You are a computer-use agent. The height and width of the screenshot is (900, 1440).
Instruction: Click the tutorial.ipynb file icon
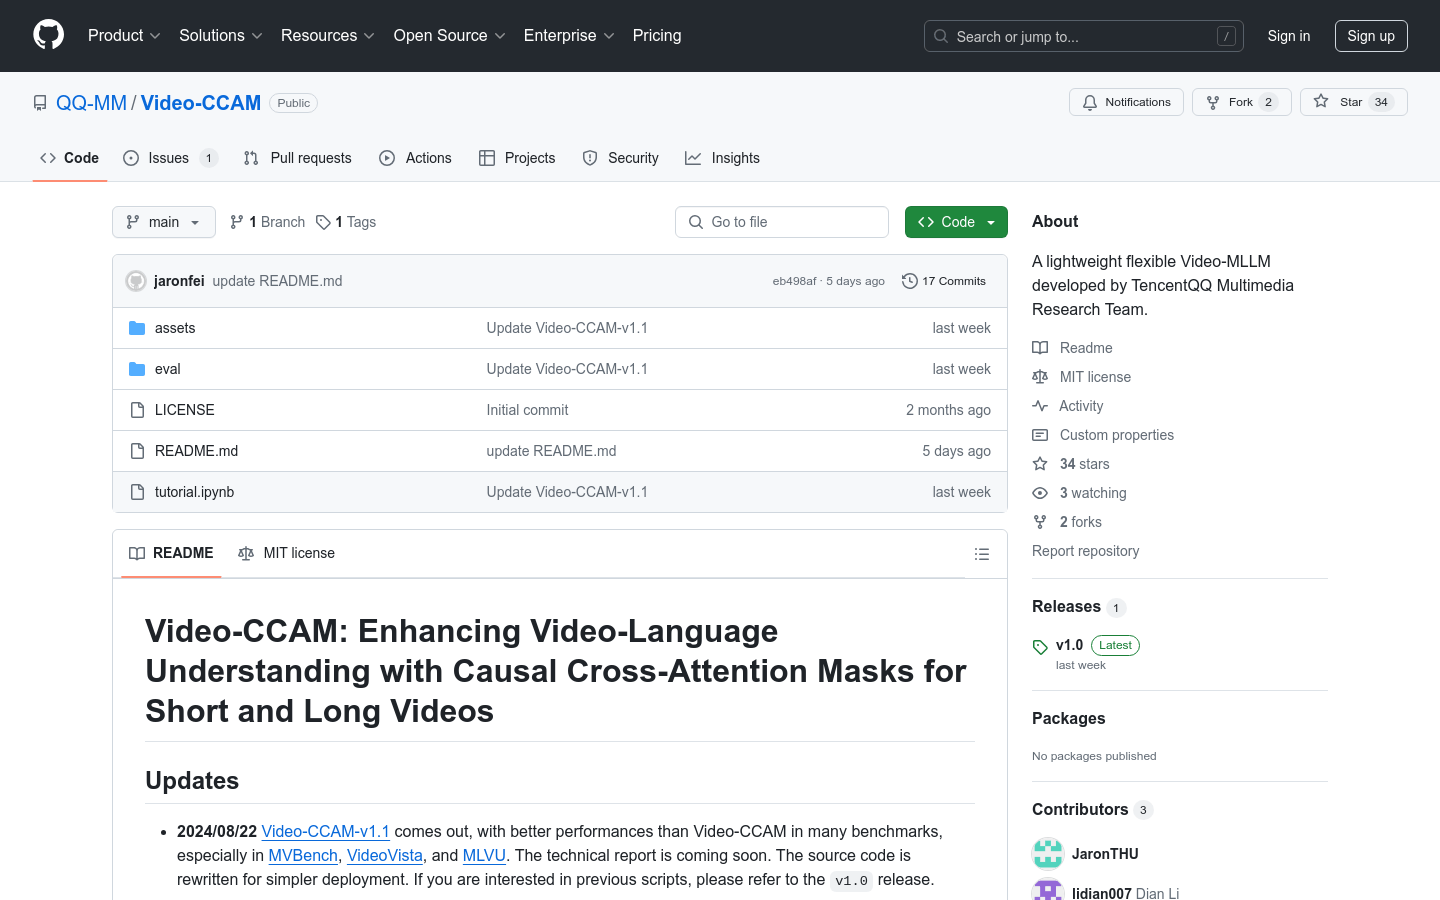click(137, 492)
